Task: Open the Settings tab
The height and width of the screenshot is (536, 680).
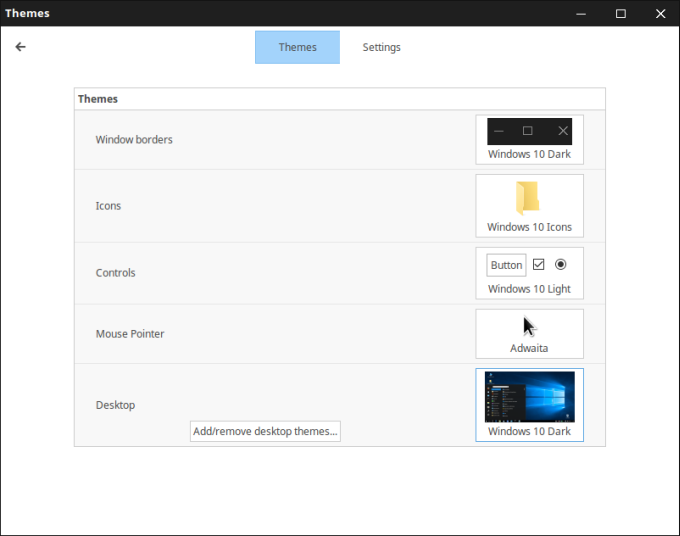Action: 382,47
